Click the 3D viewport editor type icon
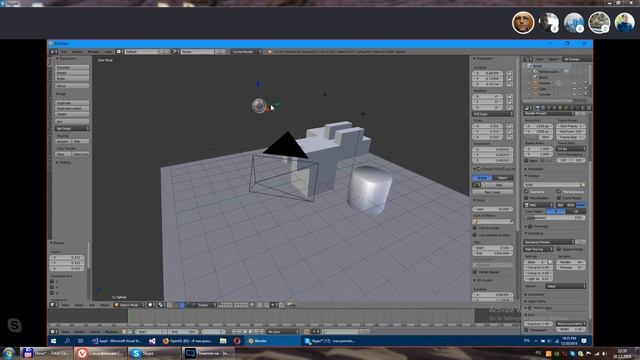 pyautogui.click(x=53, y=304)
